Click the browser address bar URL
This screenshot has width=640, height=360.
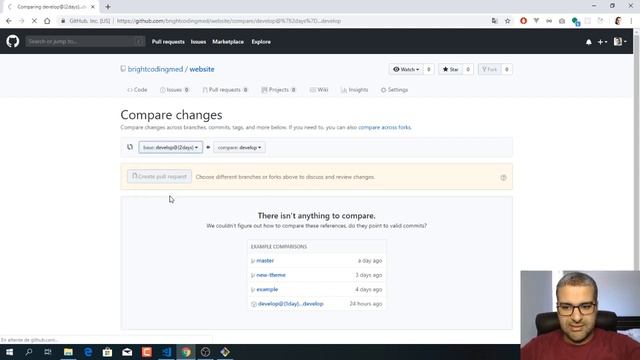[x=229, y=21]
